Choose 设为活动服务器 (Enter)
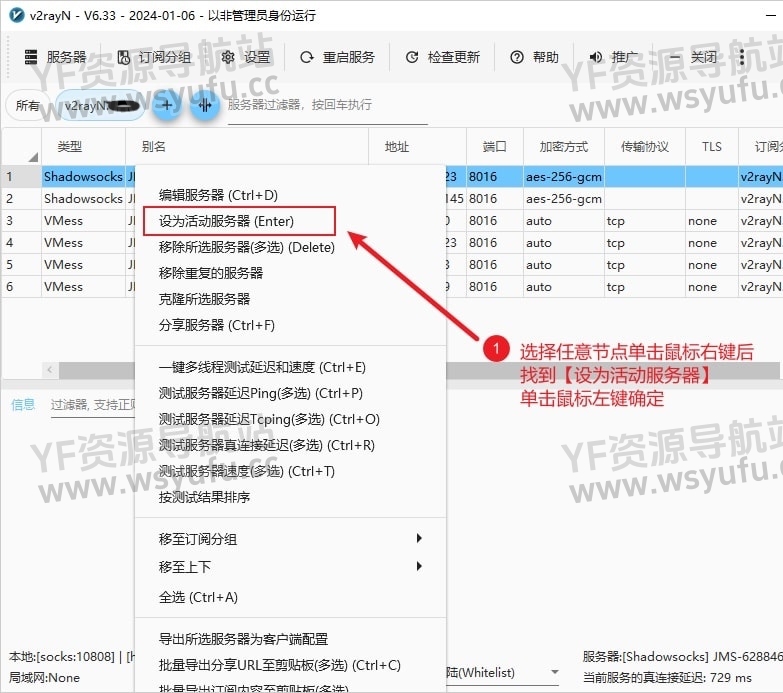783x693 pixels. 290,221
